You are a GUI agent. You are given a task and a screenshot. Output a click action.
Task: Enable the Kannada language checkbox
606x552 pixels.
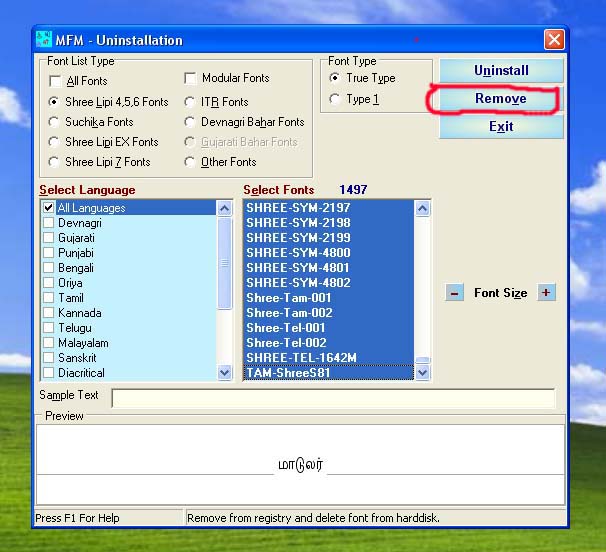tap(48, 313)
